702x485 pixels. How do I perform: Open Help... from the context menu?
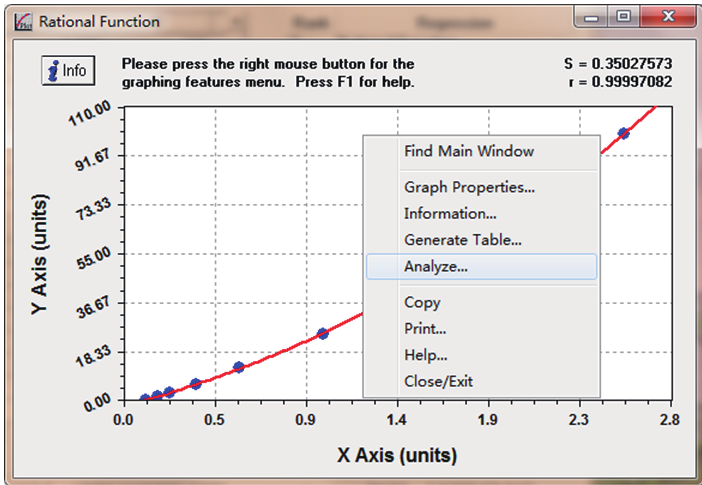pyautogui.click(x=425, y=355)
